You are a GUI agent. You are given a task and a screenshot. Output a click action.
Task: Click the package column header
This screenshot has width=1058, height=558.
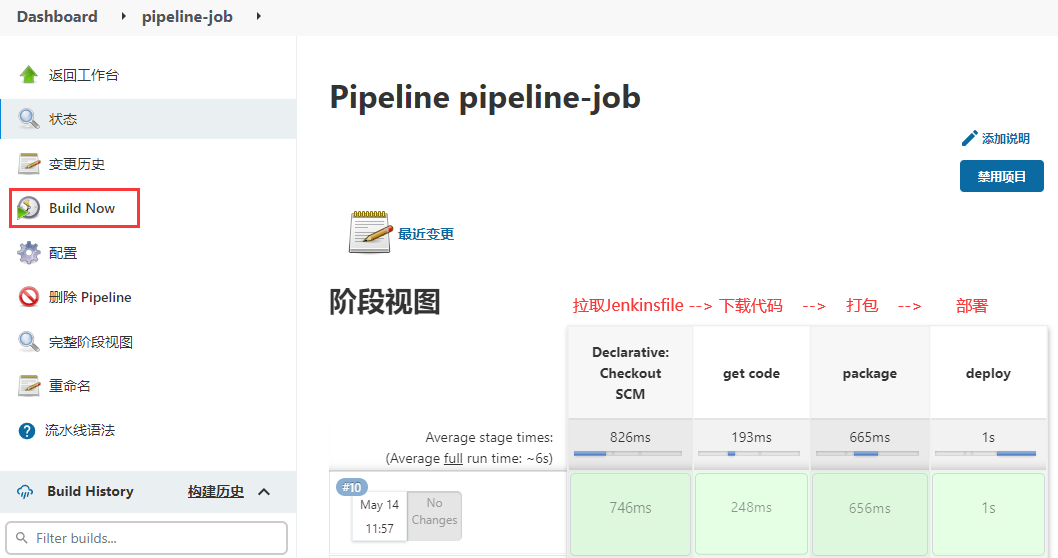pyautogui.click(x=870, y=373)
